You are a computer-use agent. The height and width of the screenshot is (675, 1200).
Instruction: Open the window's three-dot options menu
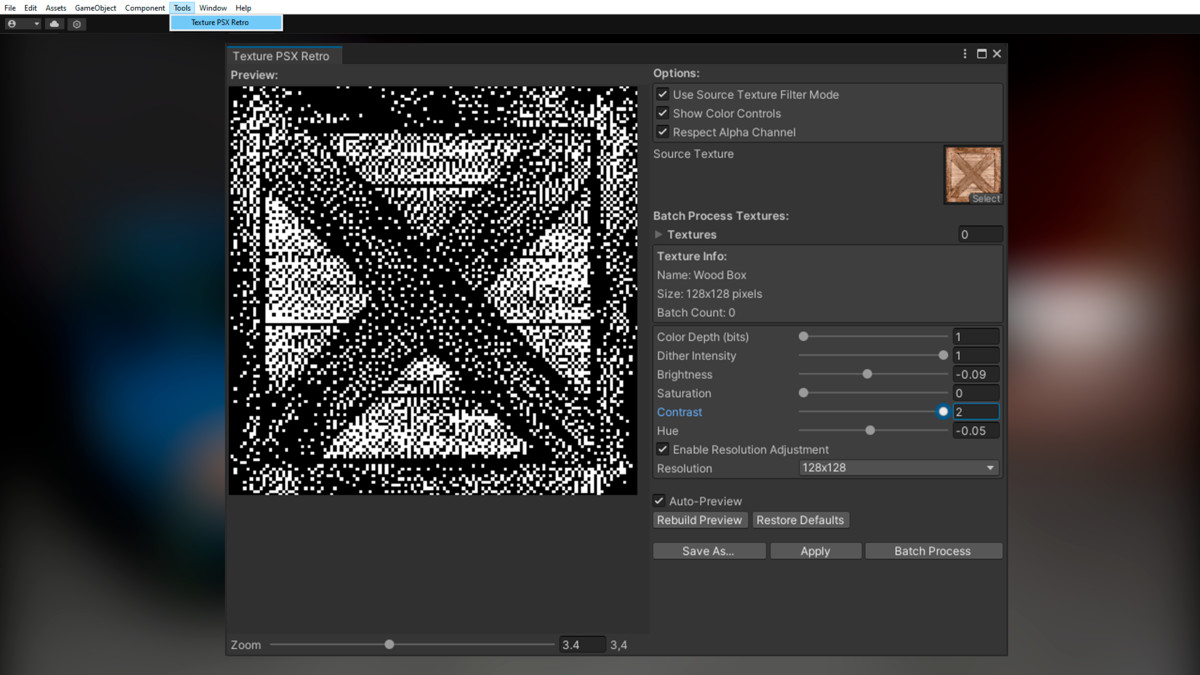coord(965,54)
